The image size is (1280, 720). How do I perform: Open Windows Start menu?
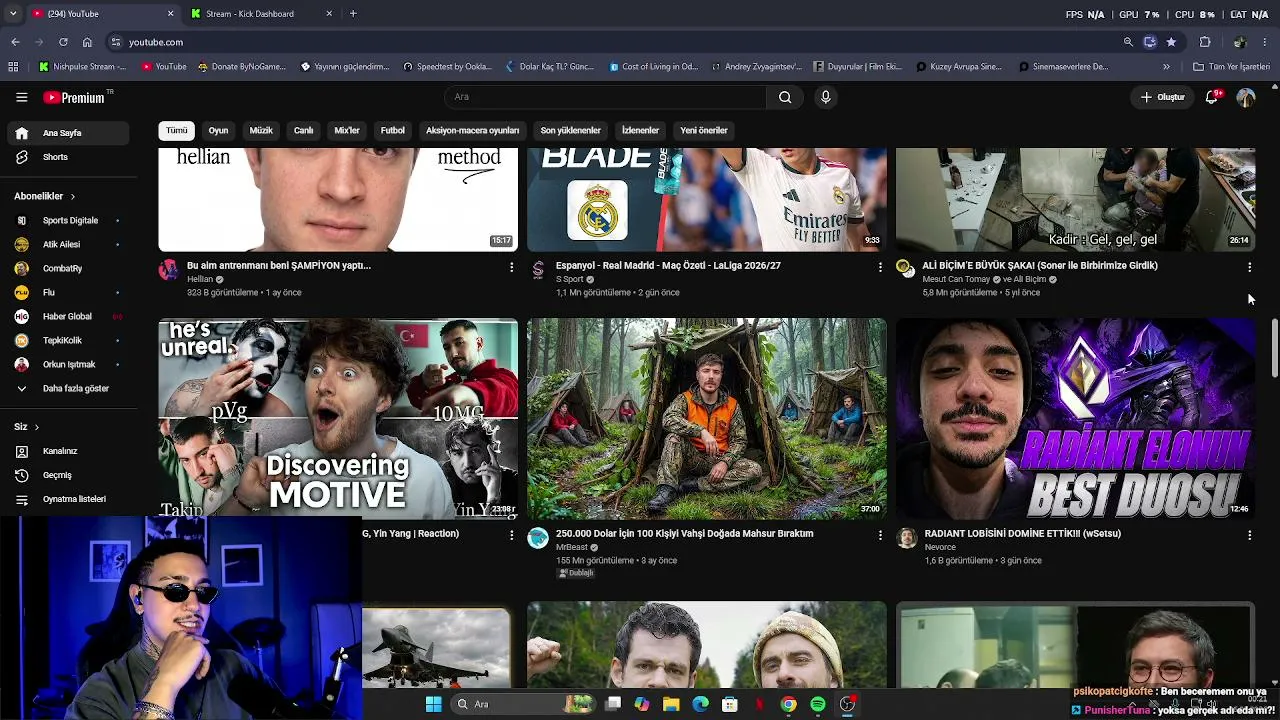point(433,704)
